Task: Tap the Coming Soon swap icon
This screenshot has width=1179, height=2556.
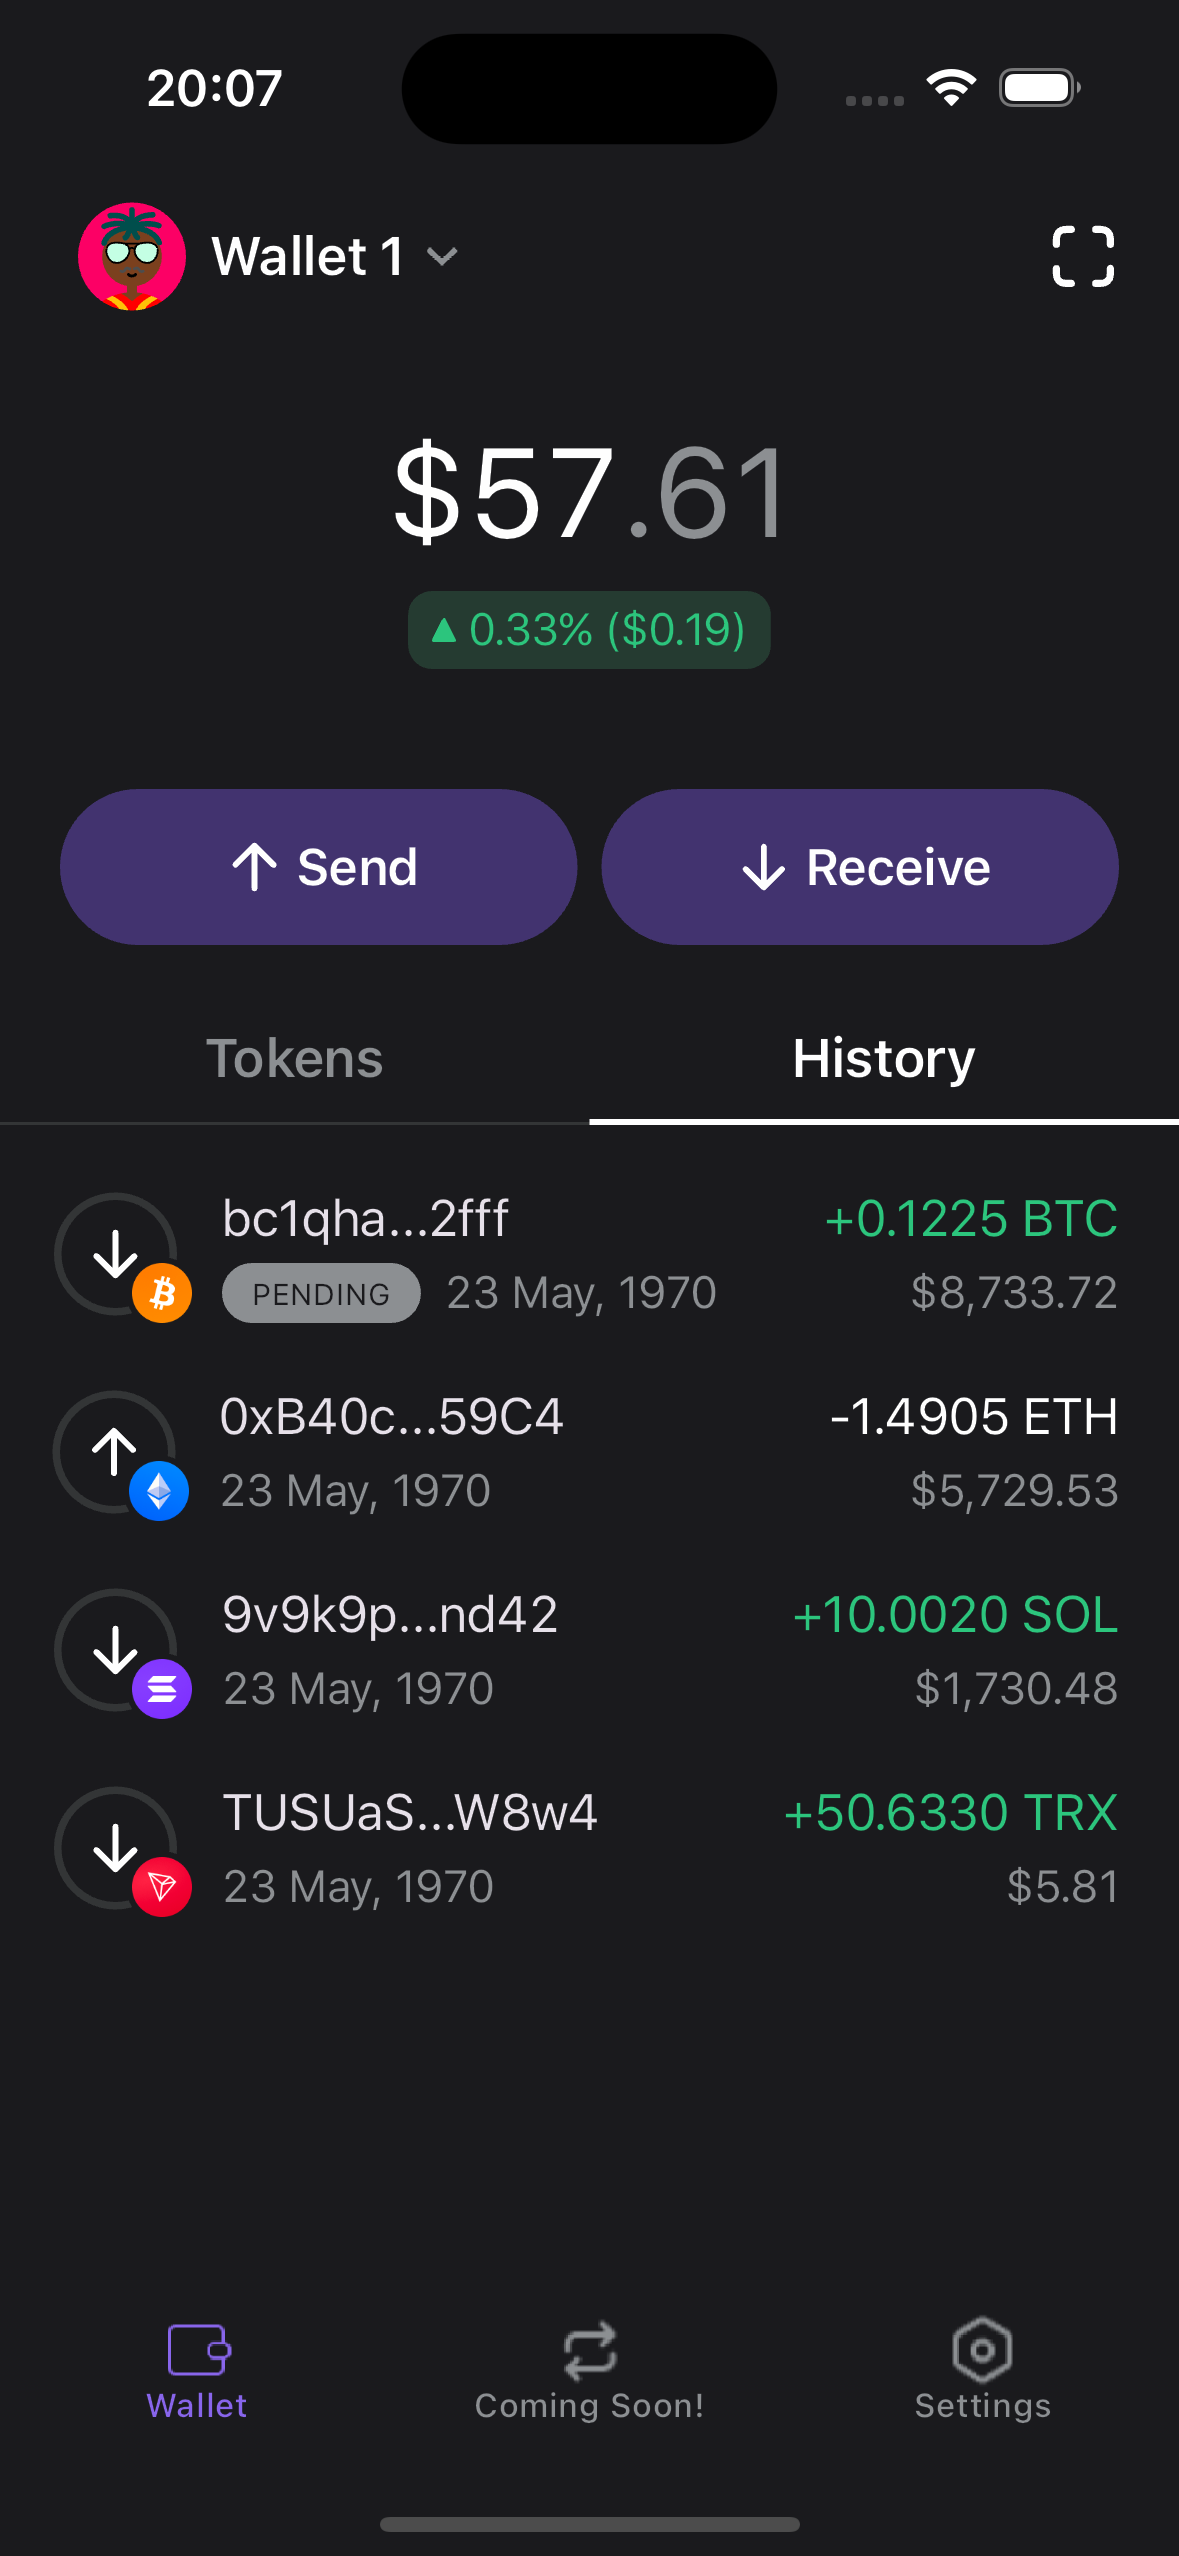Action: pyautogui.click(x=589, y=2349)
